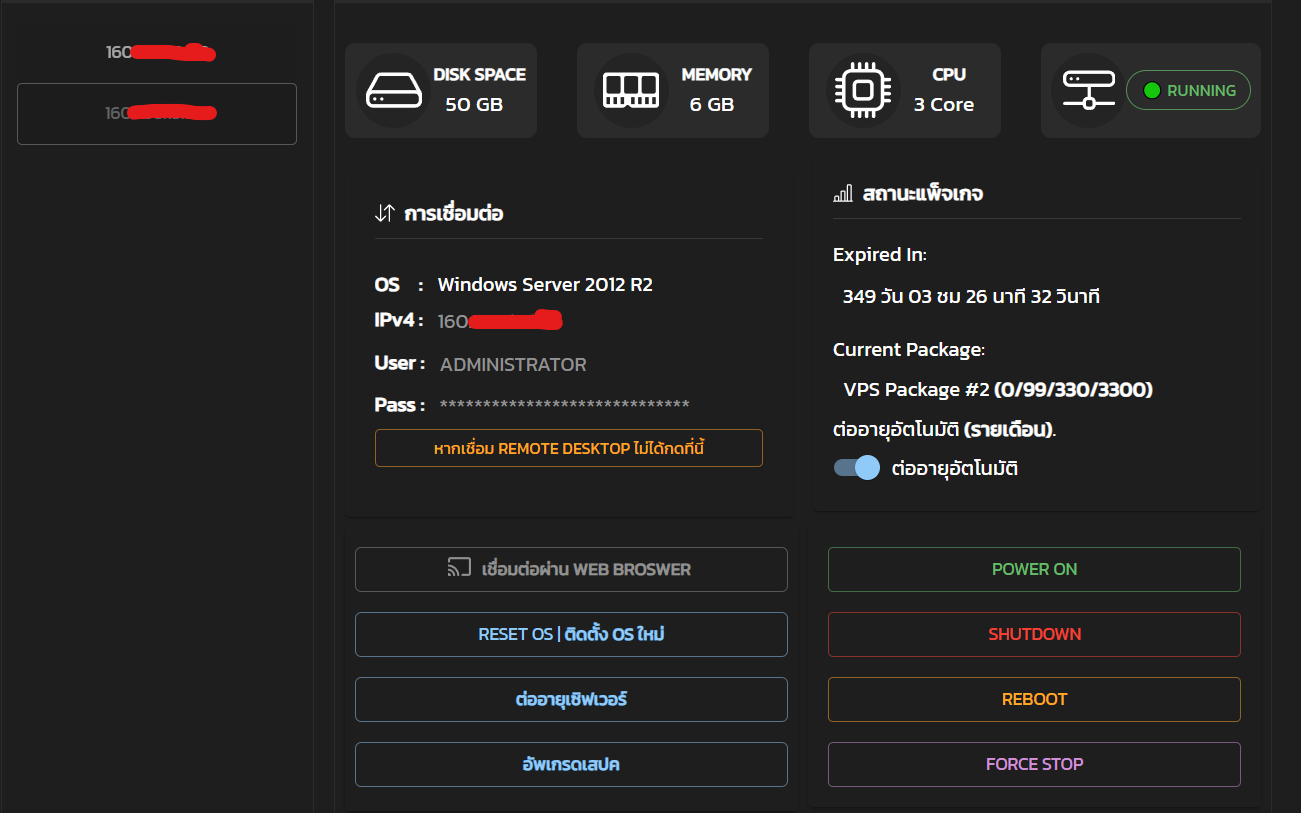The width and height of the screenshot is (1301, 813).
Task: Click the การเชื่อมต่อ heading
Action: coord(453,213)
